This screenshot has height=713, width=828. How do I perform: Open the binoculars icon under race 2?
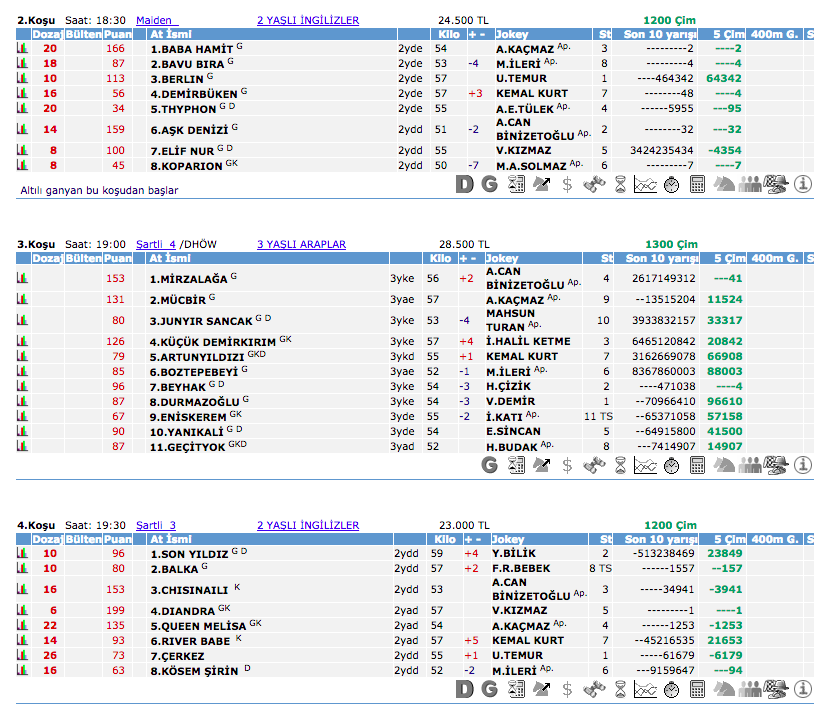pyautogui.click(x=594, y=184)
